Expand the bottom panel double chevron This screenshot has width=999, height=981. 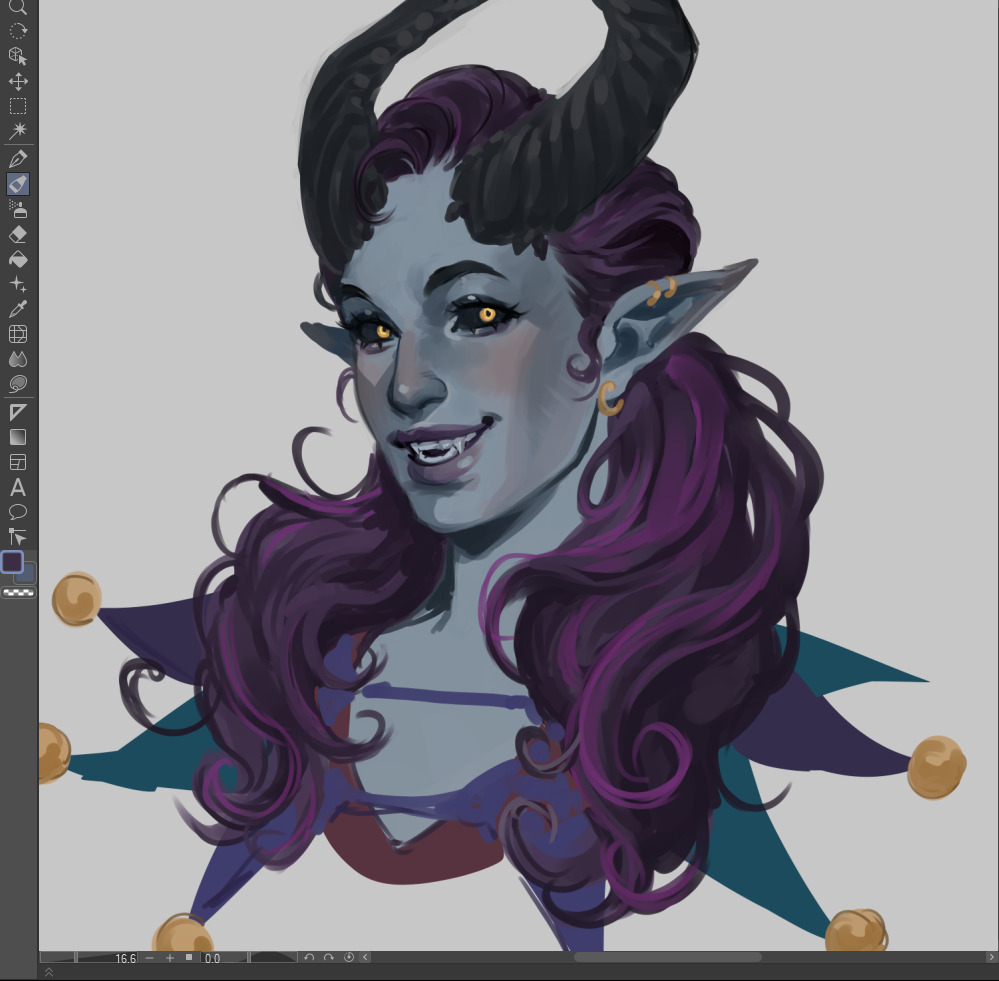48,972
